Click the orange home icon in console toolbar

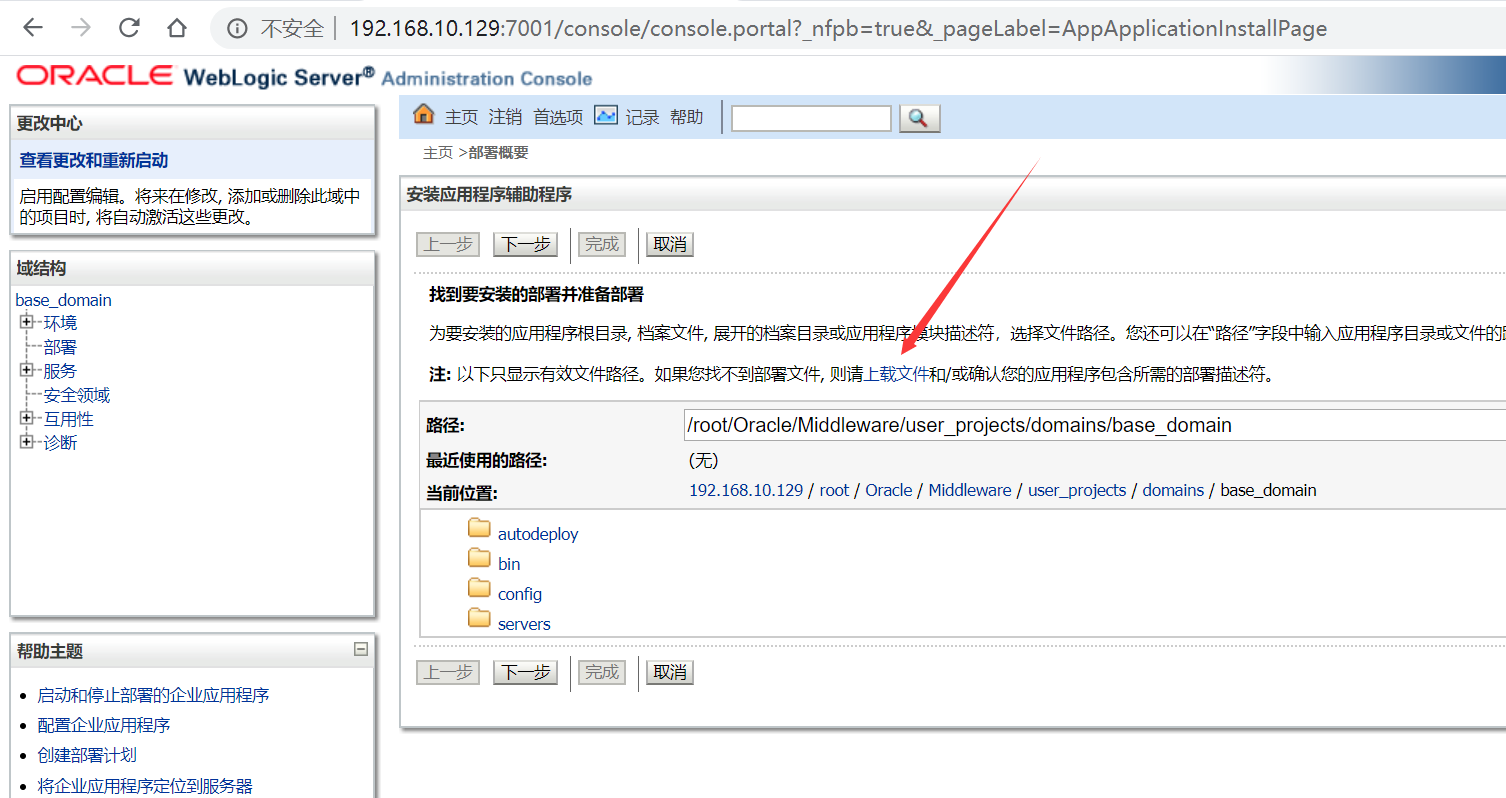424,114
